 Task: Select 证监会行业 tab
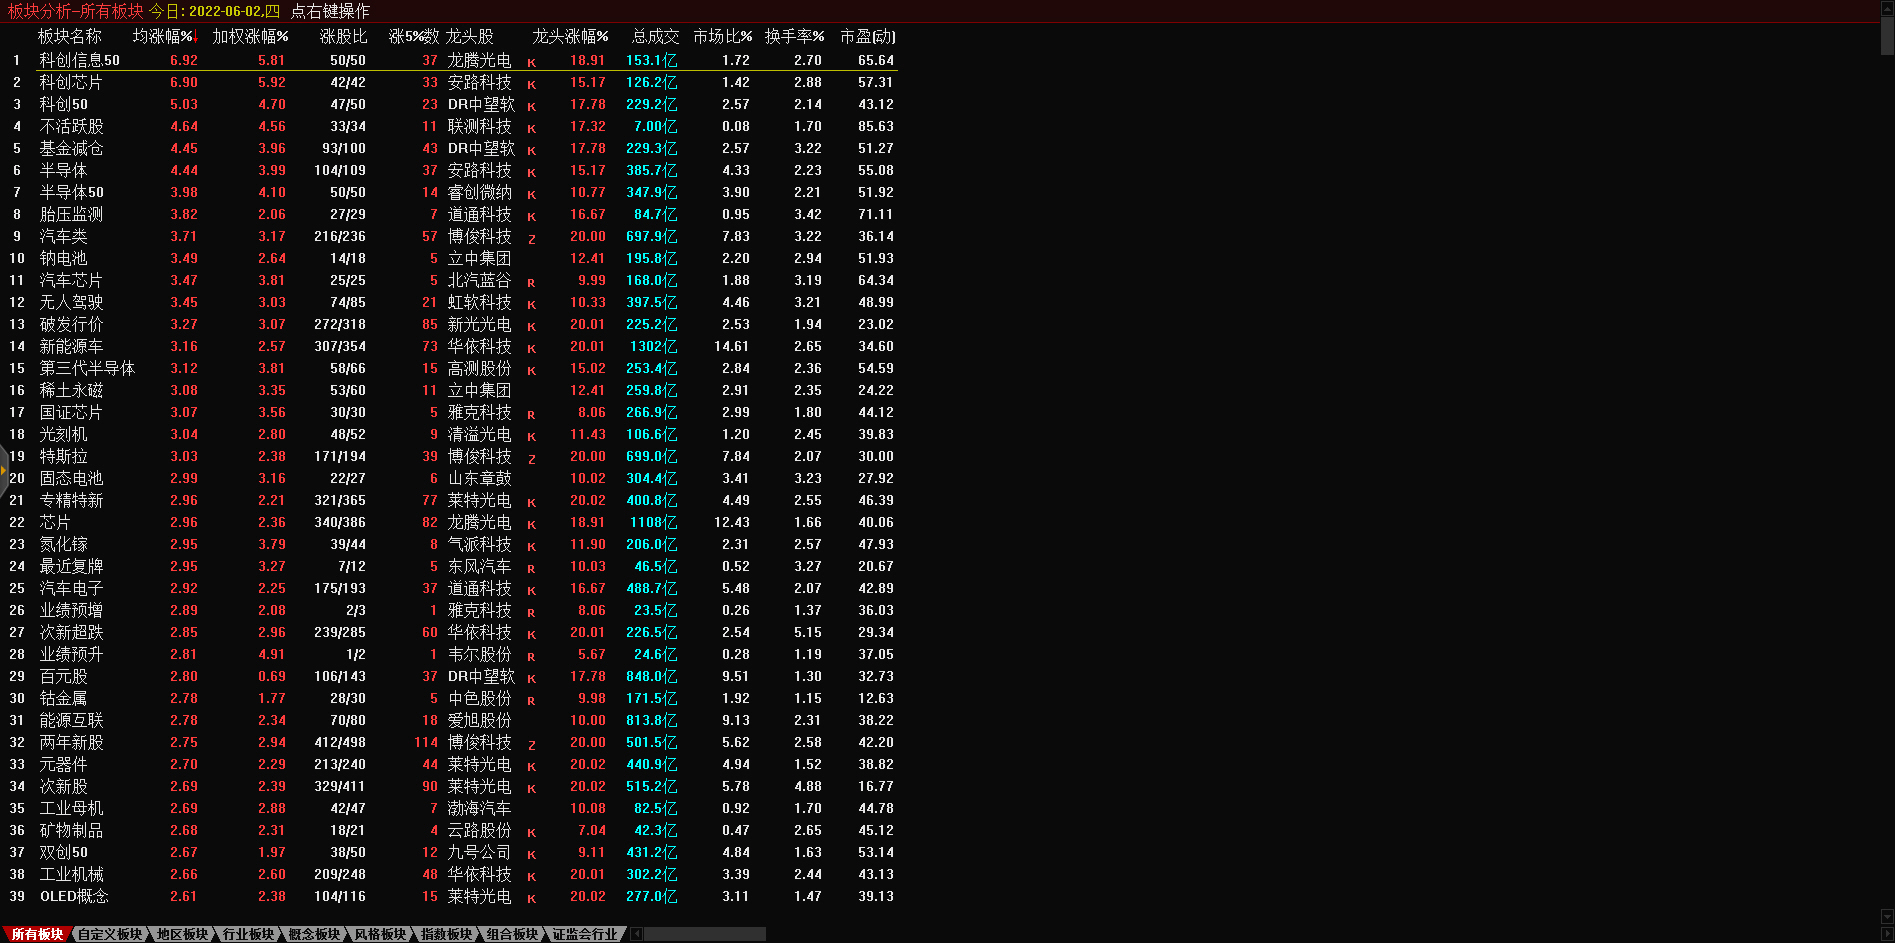[x=585, y=934]
